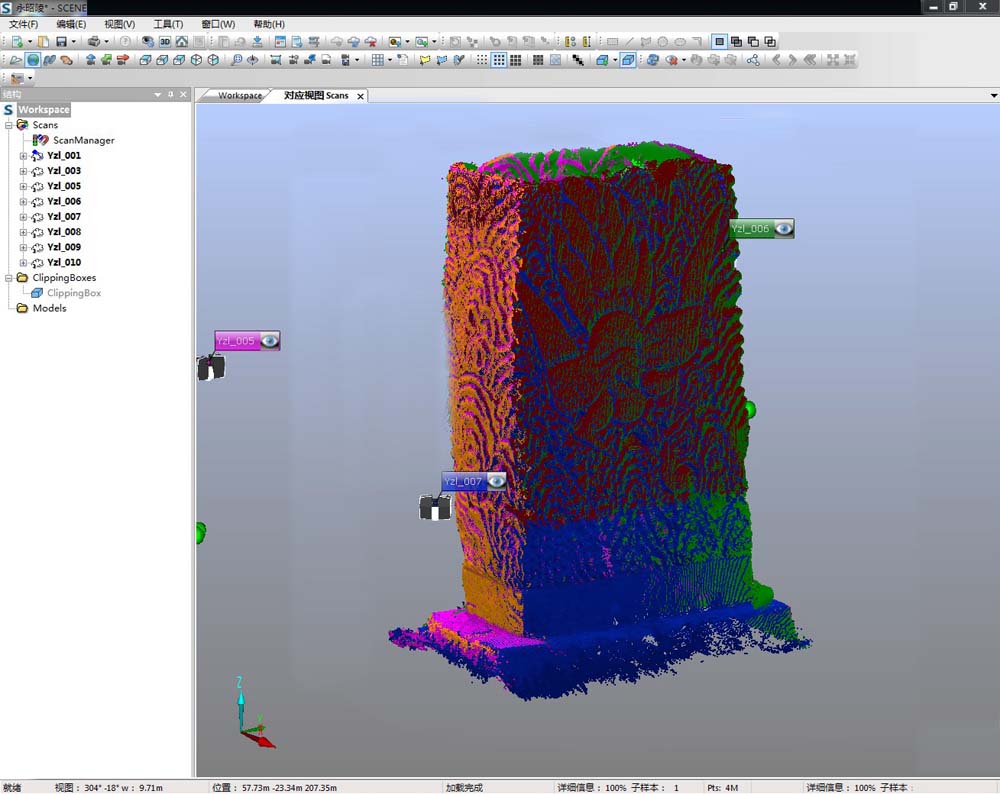Viewport: 1000px width, 794px height.
Task: Click the globe navigation mode icon
Action: click(x=33, y=60)
